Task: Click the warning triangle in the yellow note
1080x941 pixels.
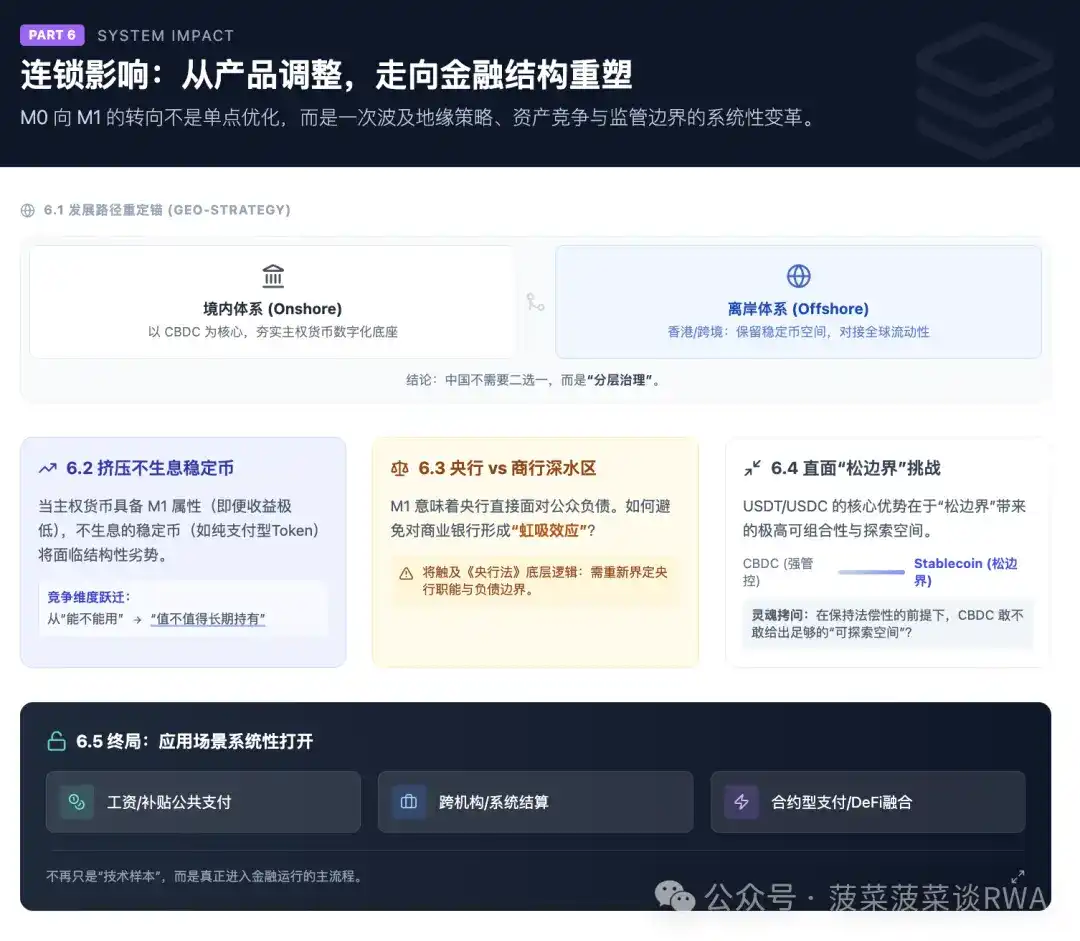Action: (x=406, y=574)
